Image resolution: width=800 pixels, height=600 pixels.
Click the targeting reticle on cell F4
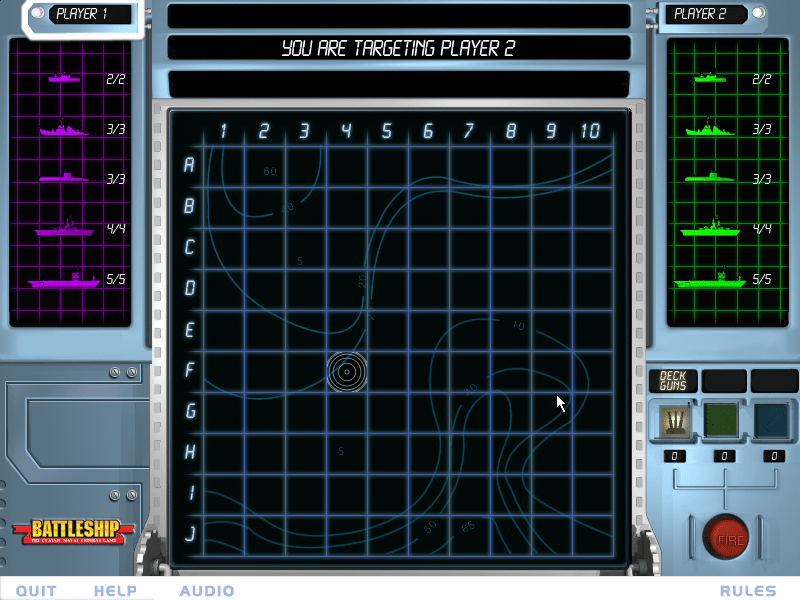[347, 372]
